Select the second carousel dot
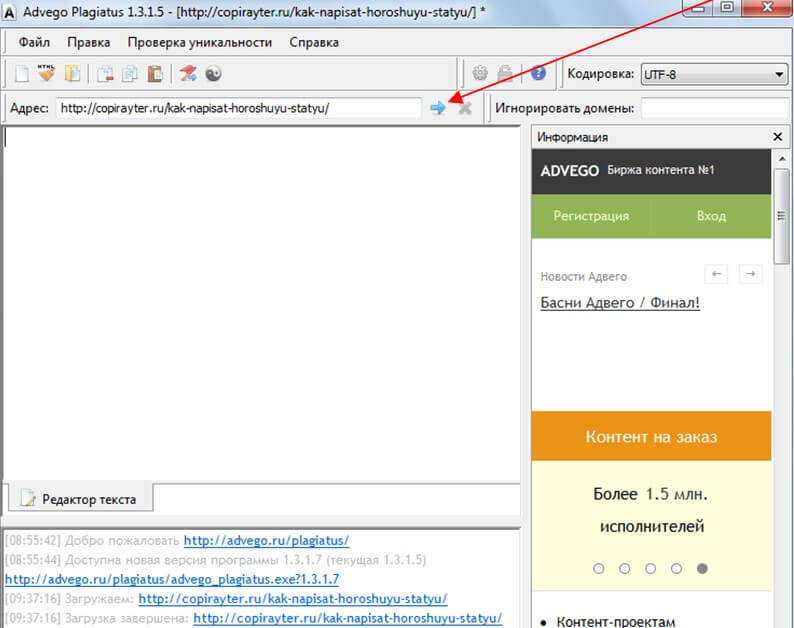Viewport: 794px width, 628px height. [624, 568]
